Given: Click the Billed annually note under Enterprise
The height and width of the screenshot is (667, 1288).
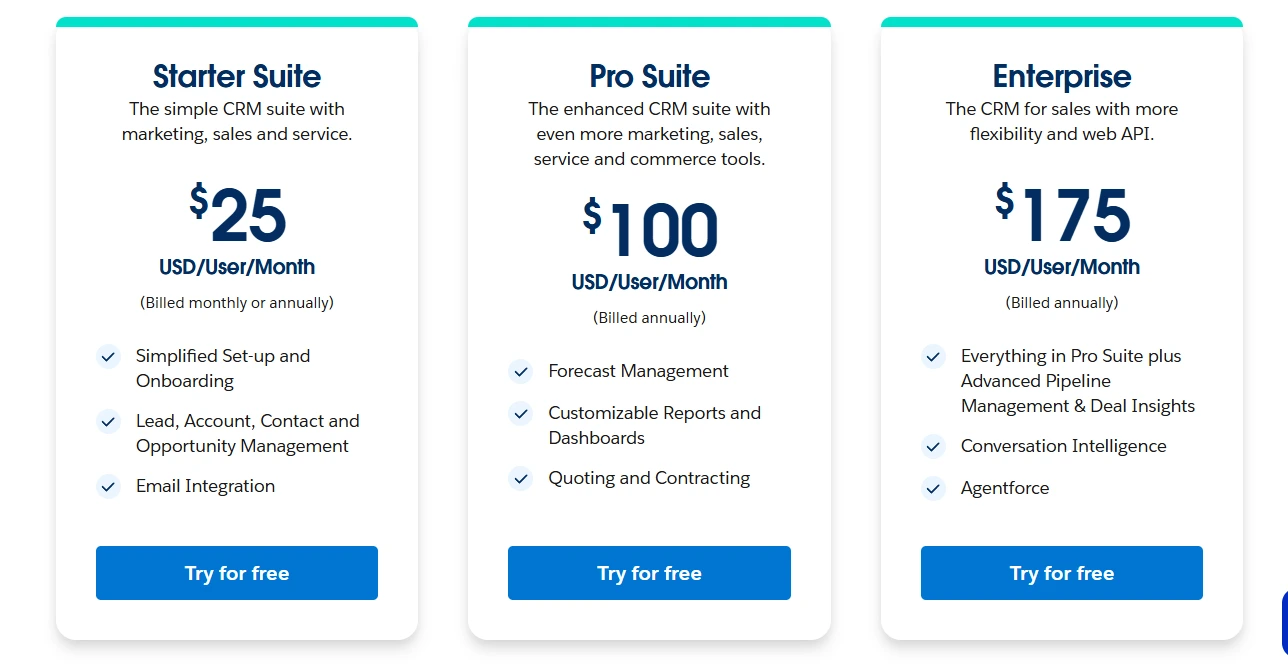Looking at the screenshot, I should click(1061, 303).
